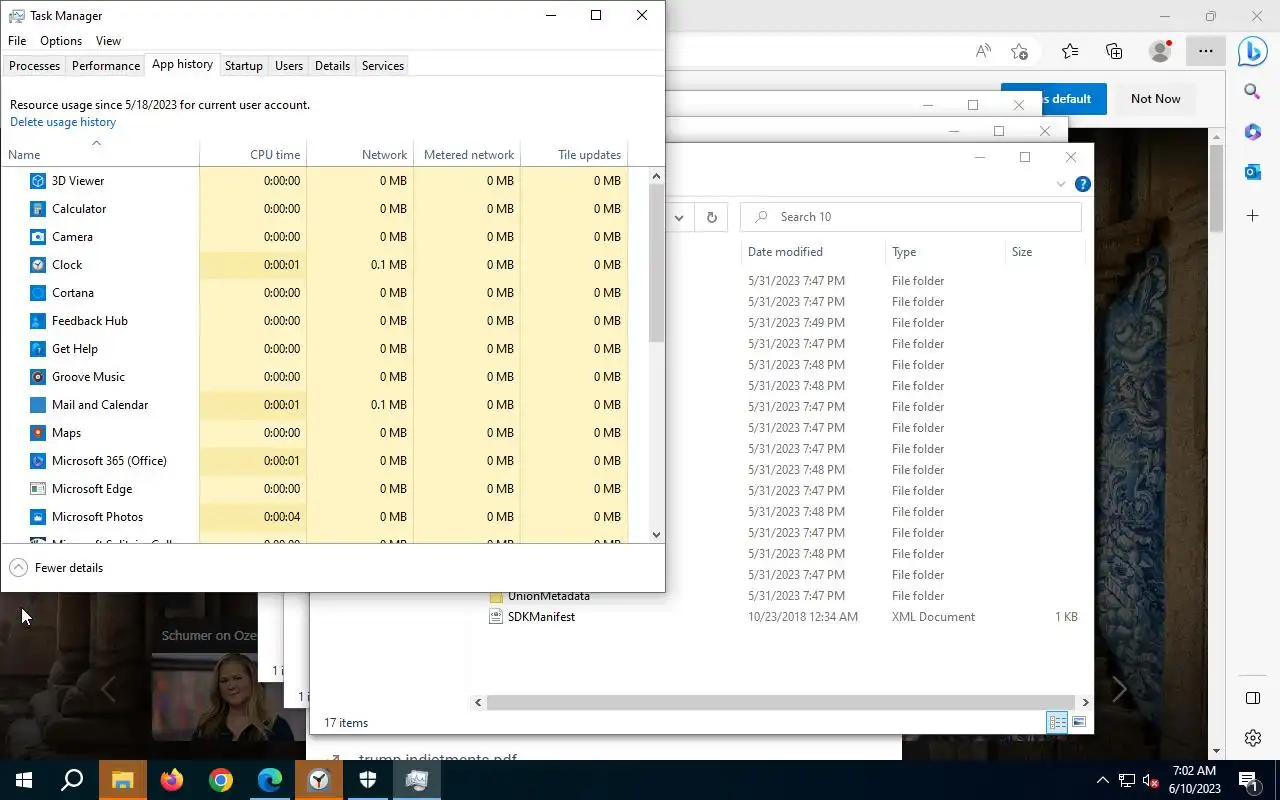Click the Task Manager taskbar button
This screenshot has height=800, width=1280.
click(417, 780)
